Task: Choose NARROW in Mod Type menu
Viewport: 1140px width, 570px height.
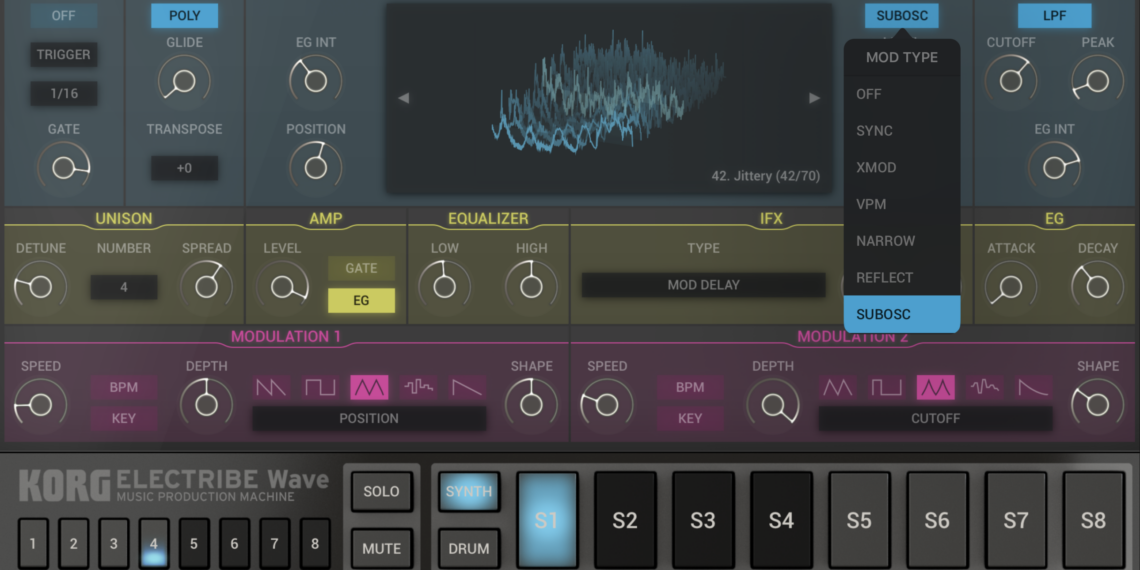Action: pos(902,241)
